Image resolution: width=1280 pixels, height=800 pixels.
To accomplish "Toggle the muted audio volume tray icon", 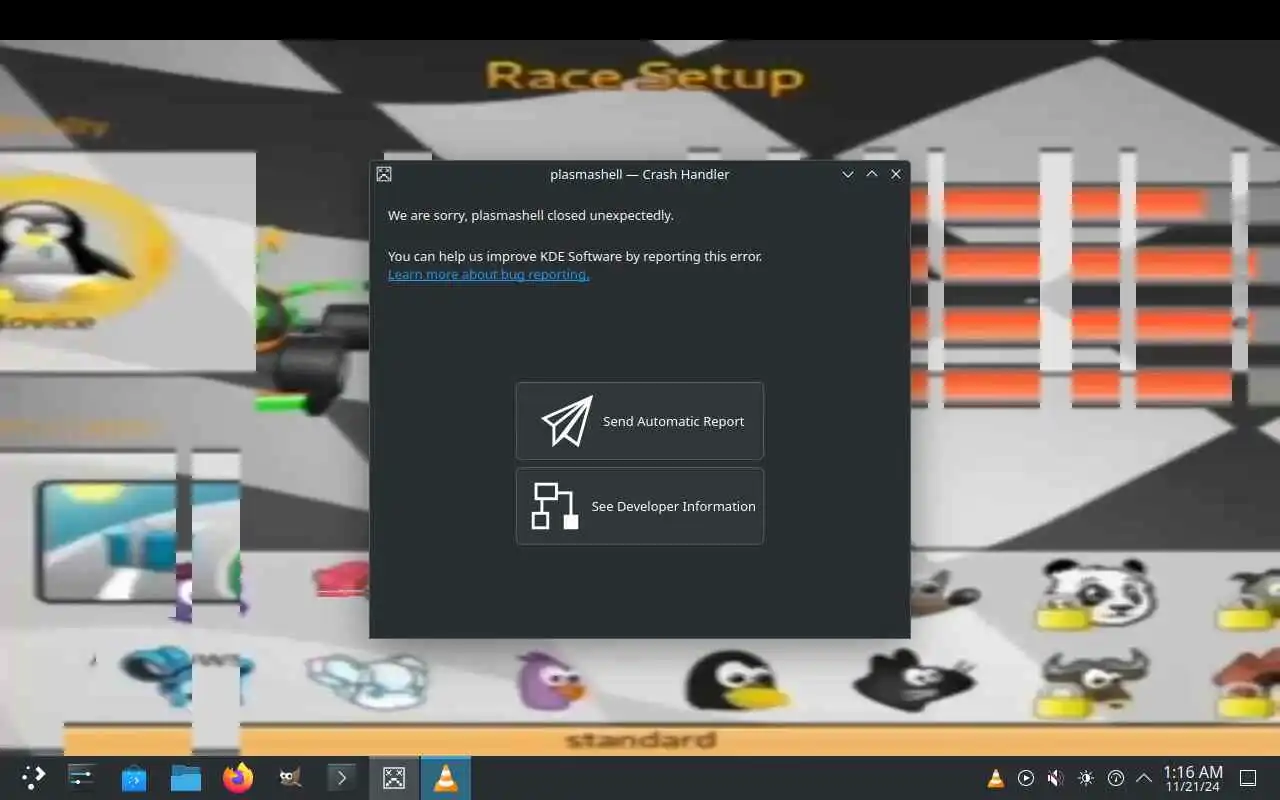I will (x=1056, y=778).
